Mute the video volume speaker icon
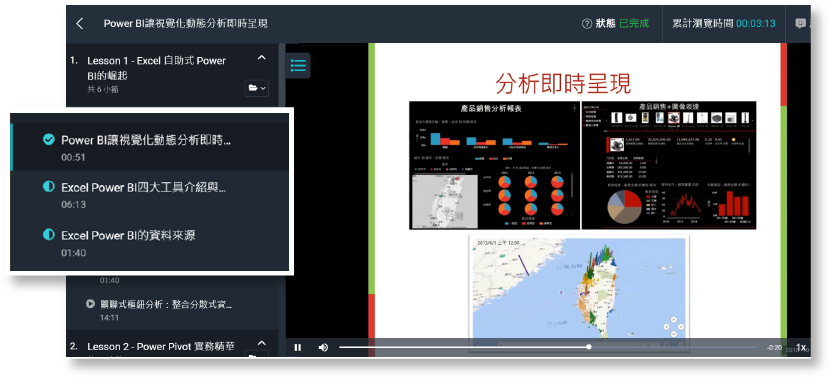This screenshot has height=390, width=840. click(x=323, y=347)
